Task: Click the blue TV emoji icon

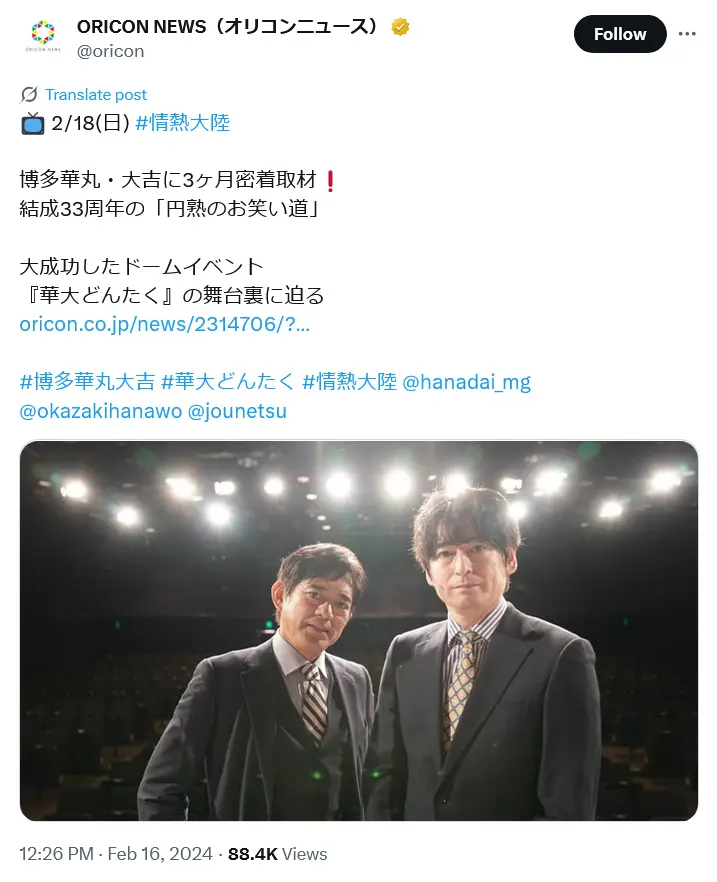Action: (33, 123)
